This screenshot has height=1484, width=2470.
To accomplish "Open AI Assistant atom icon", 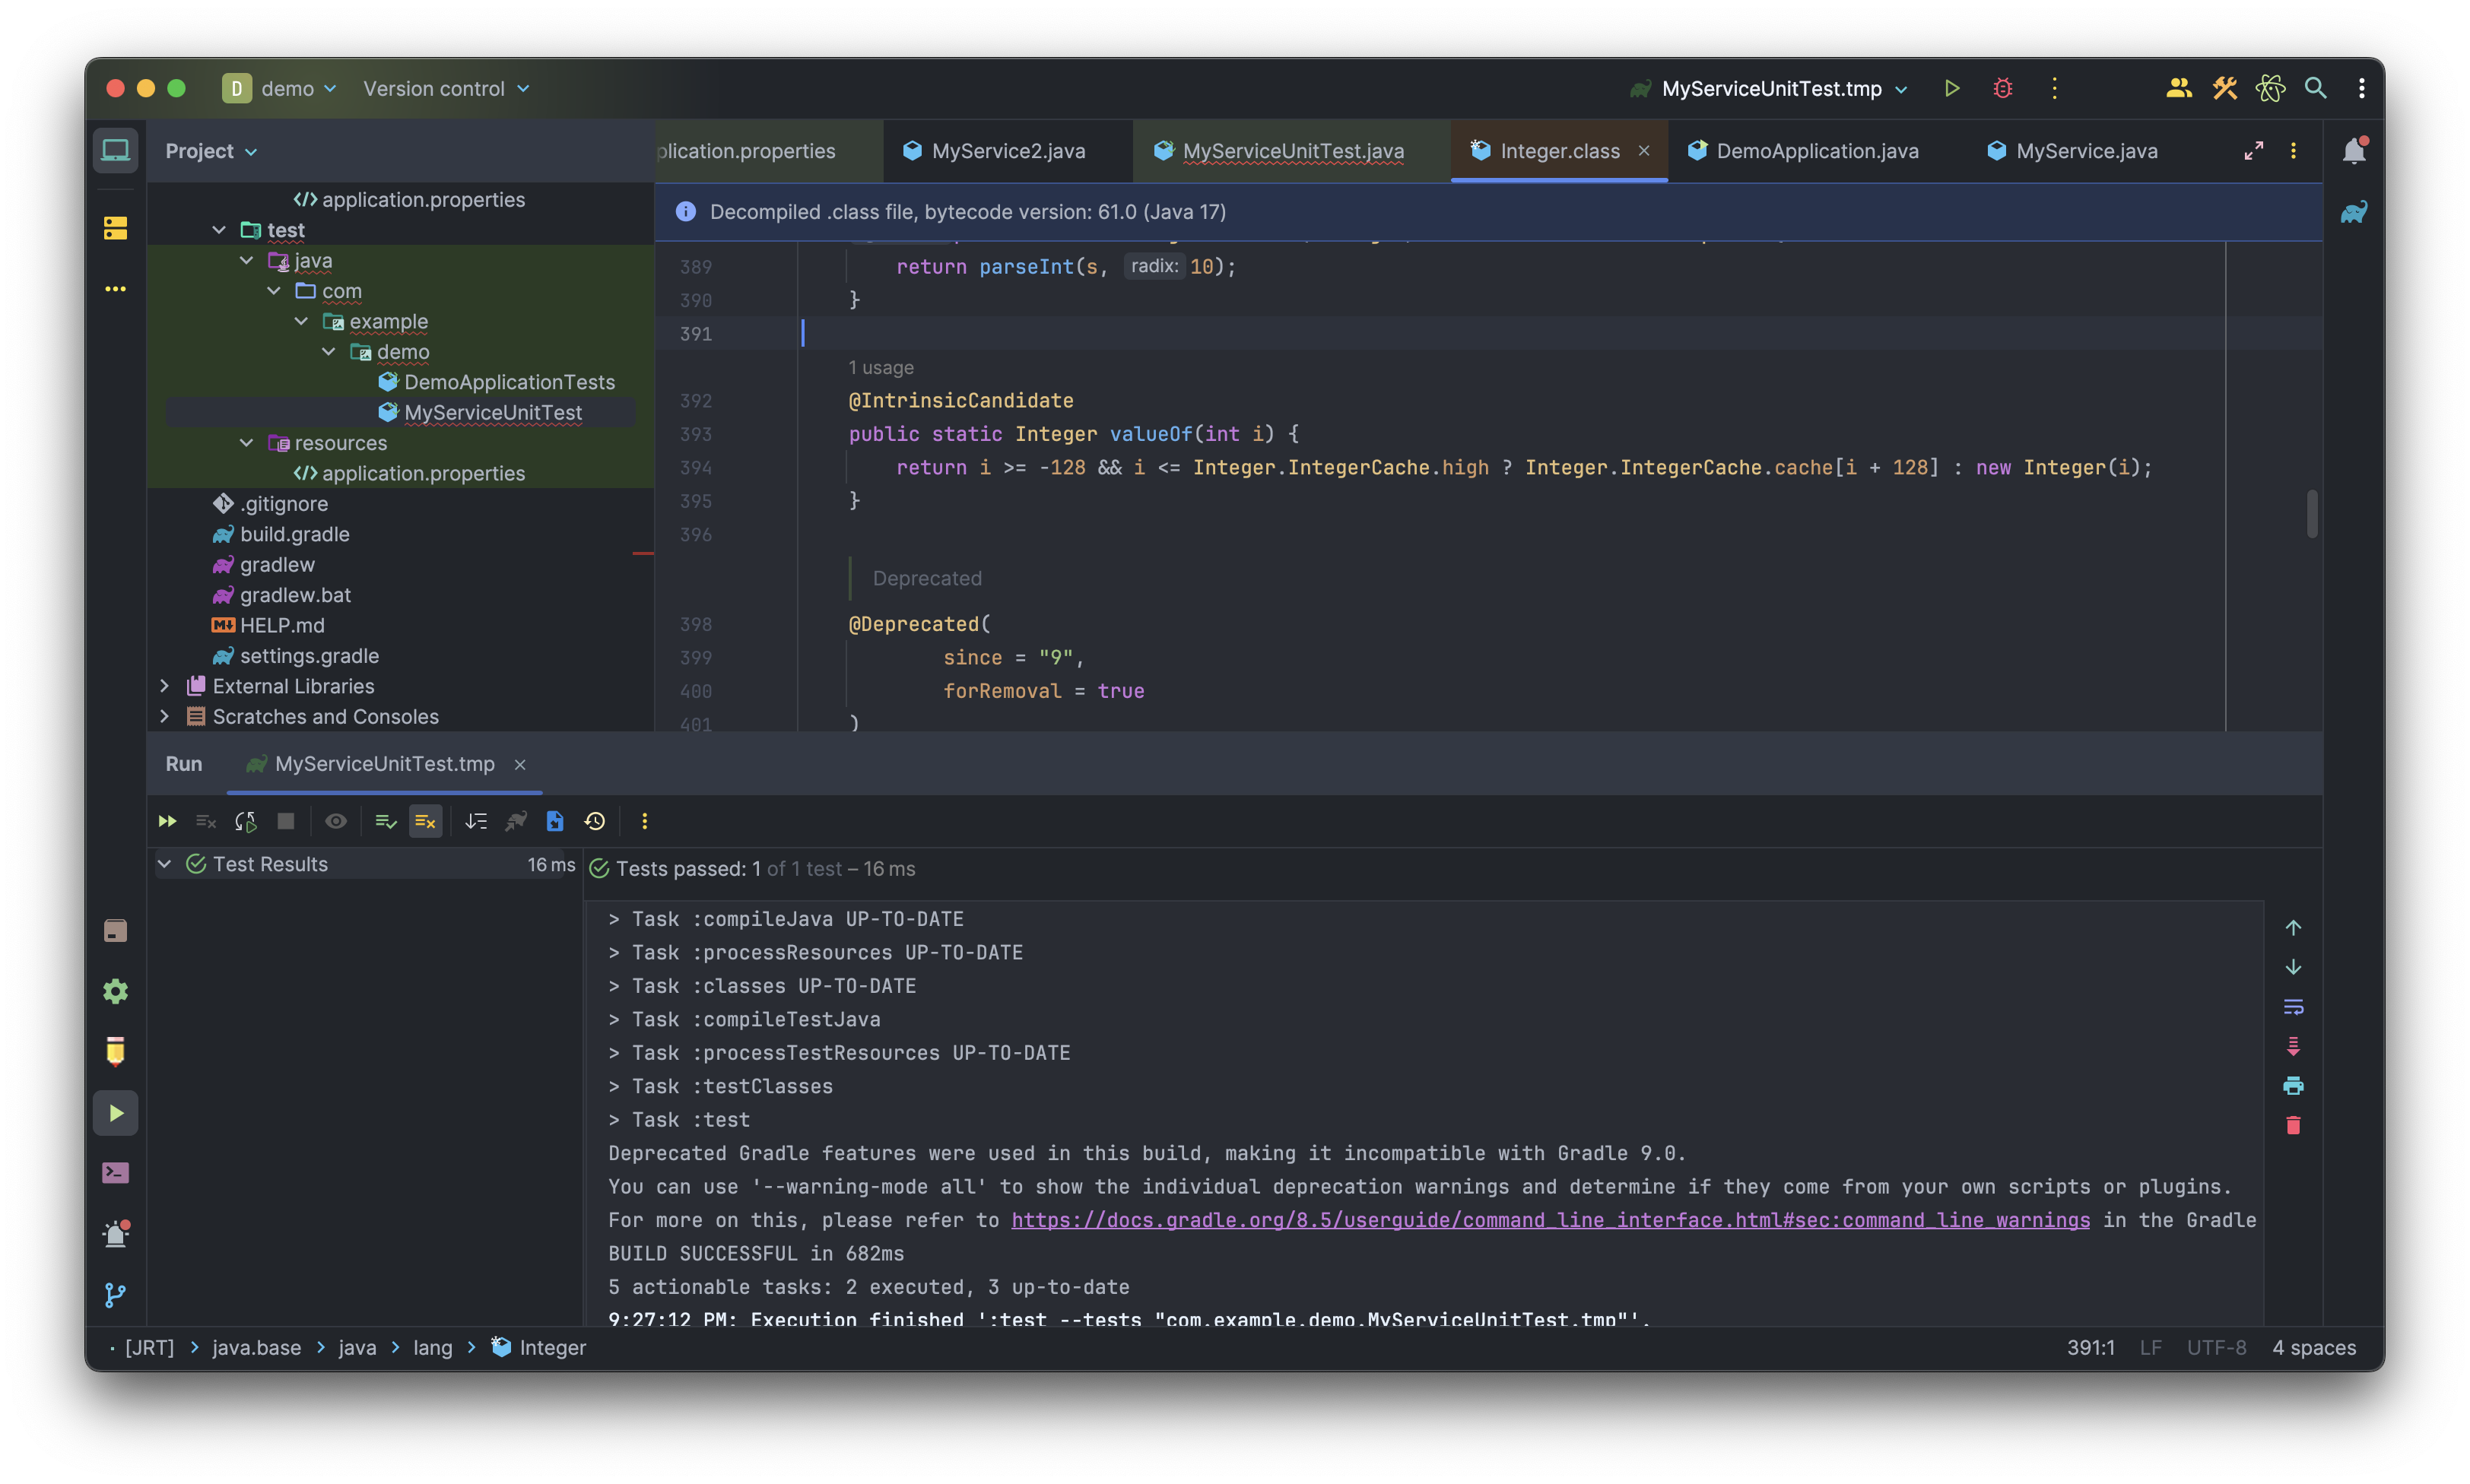I will [2270, 88].
